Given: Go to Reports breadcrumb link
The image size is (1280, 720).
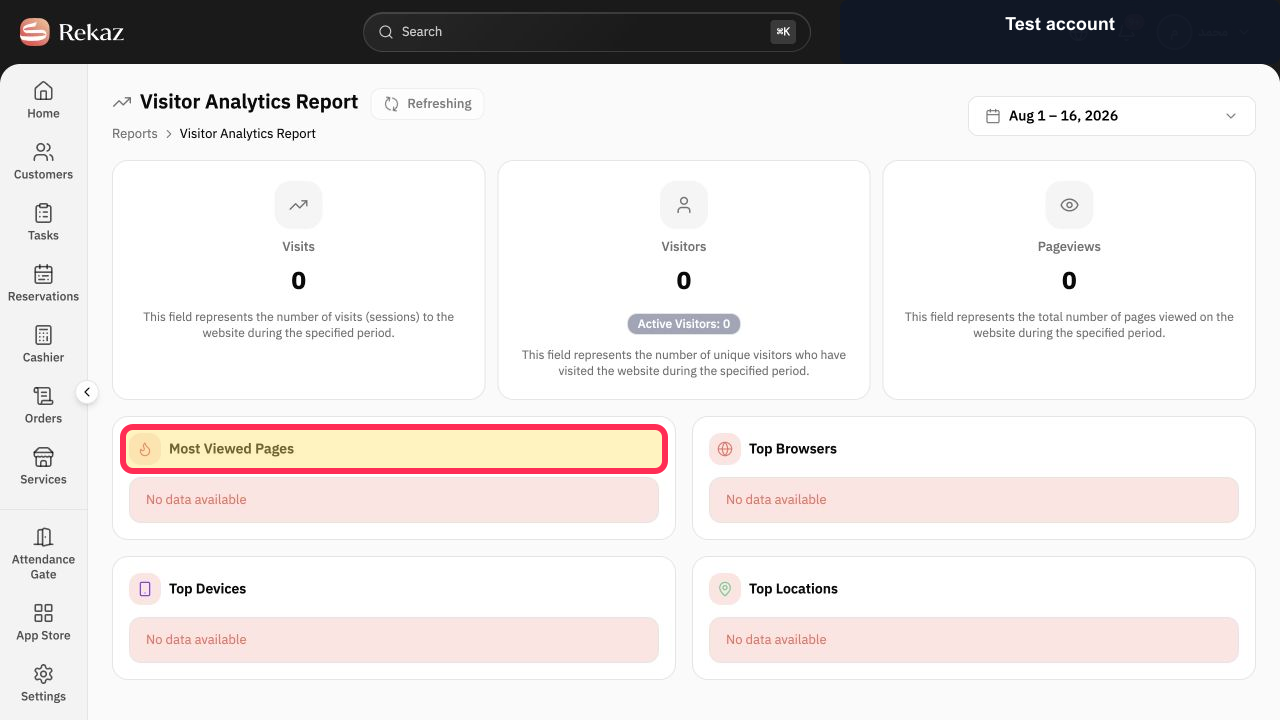Looking at the screenshot, I should [135, 134].
